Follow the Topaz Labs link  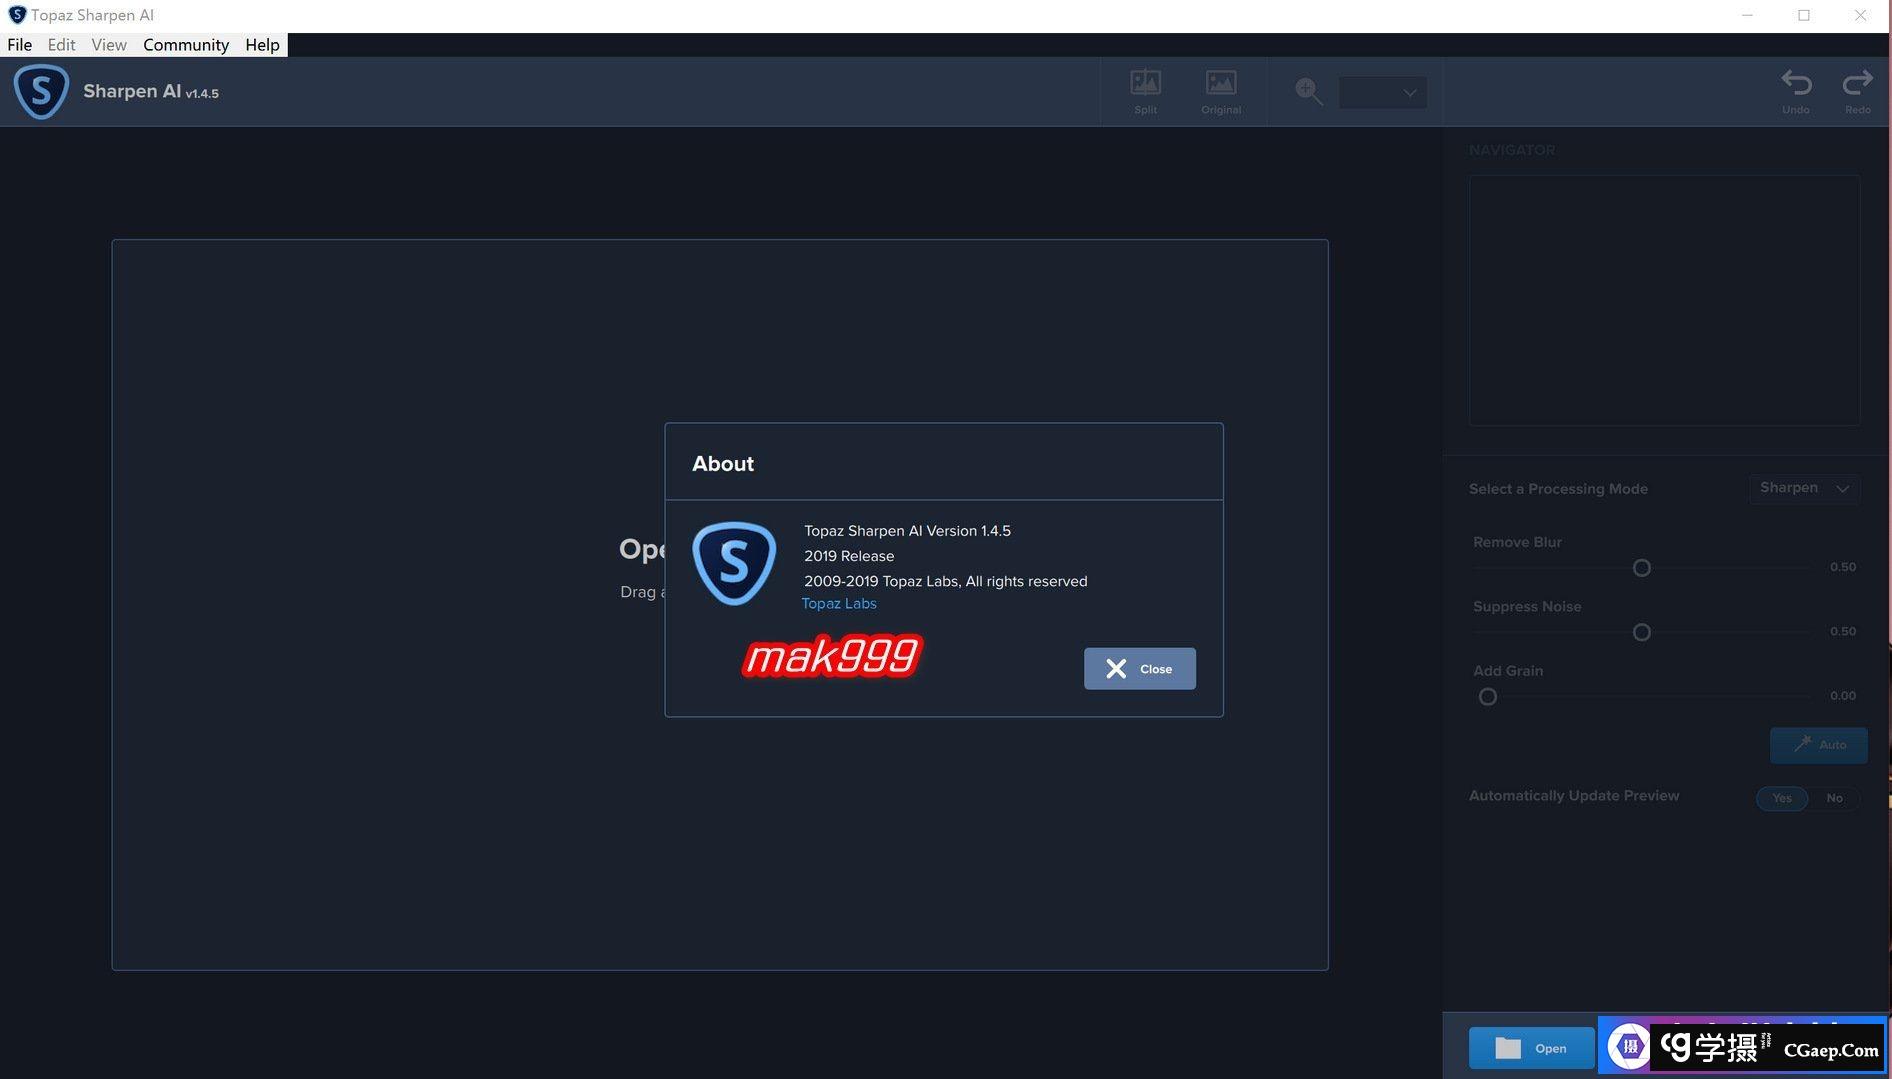pos(839,604)
